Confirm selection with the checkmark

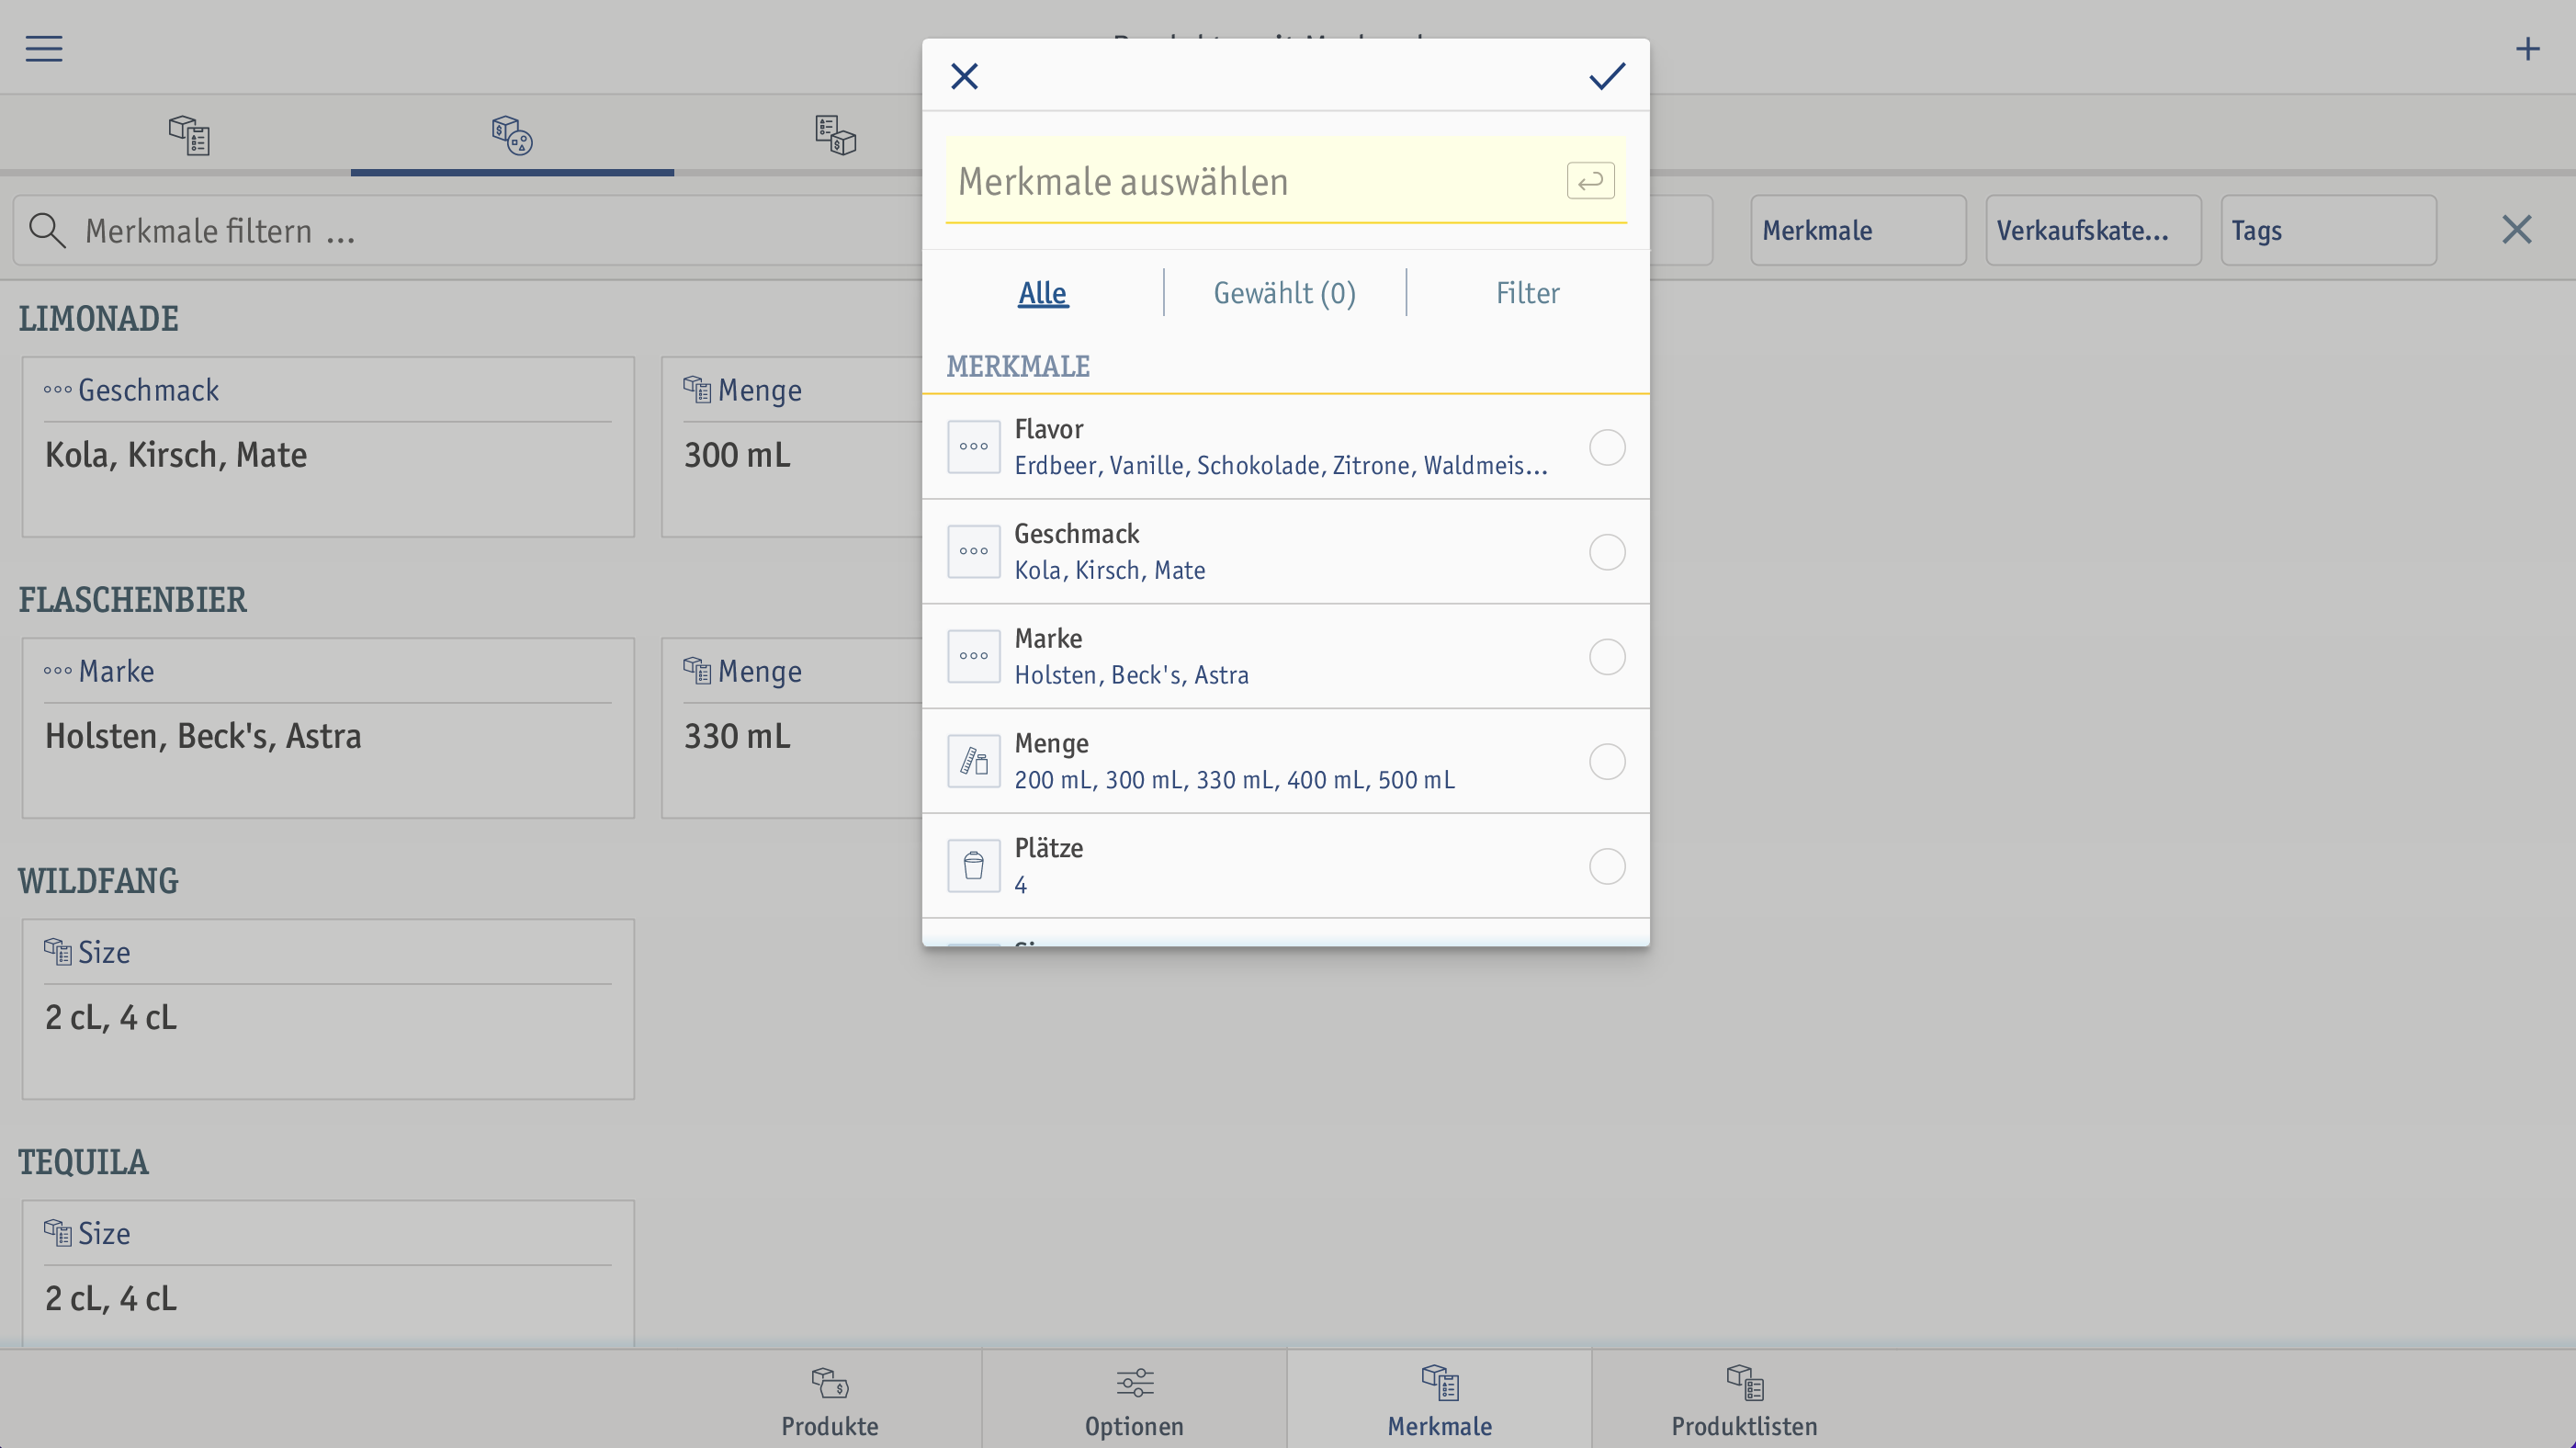tap(1607, 76)
